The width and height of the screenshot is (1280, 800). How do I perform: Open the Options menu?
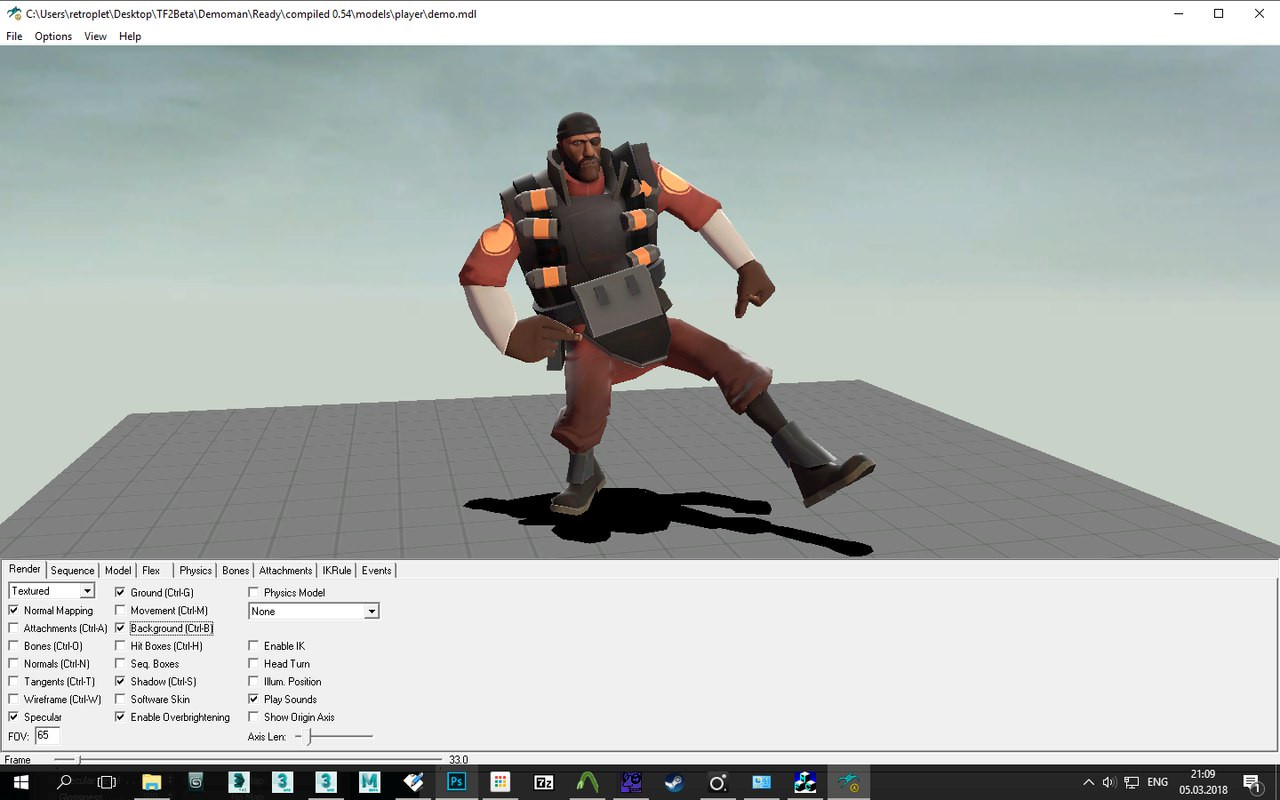52,36
